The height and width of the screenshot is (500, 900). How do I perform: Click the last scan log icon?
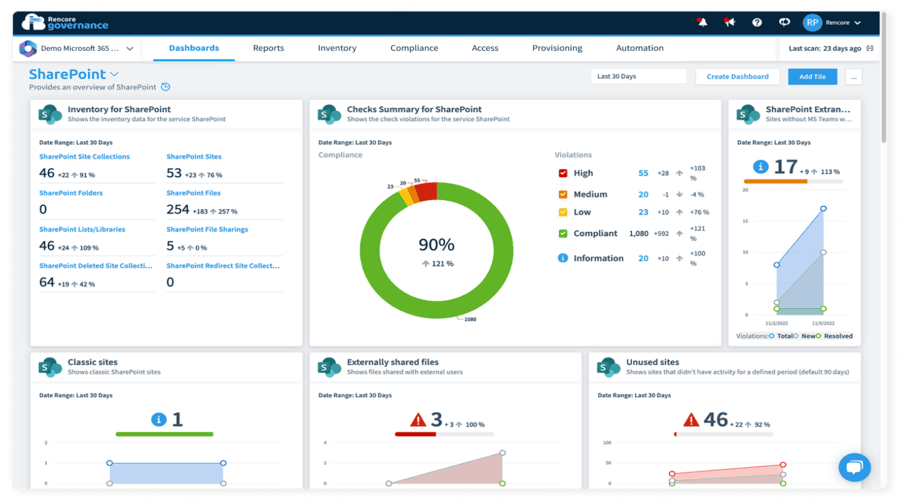click(870, 48)
